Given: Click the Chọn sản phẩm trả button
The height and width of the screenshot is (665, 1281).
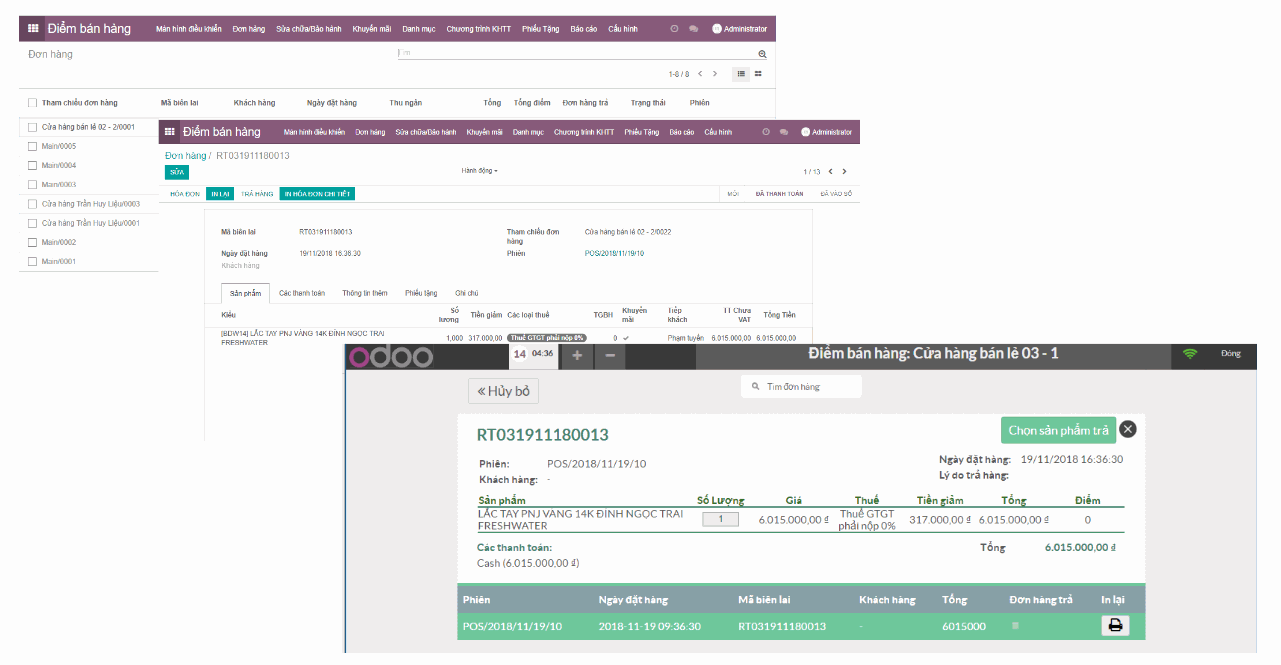Looking at the screenshot, I should pos(1058,429).
